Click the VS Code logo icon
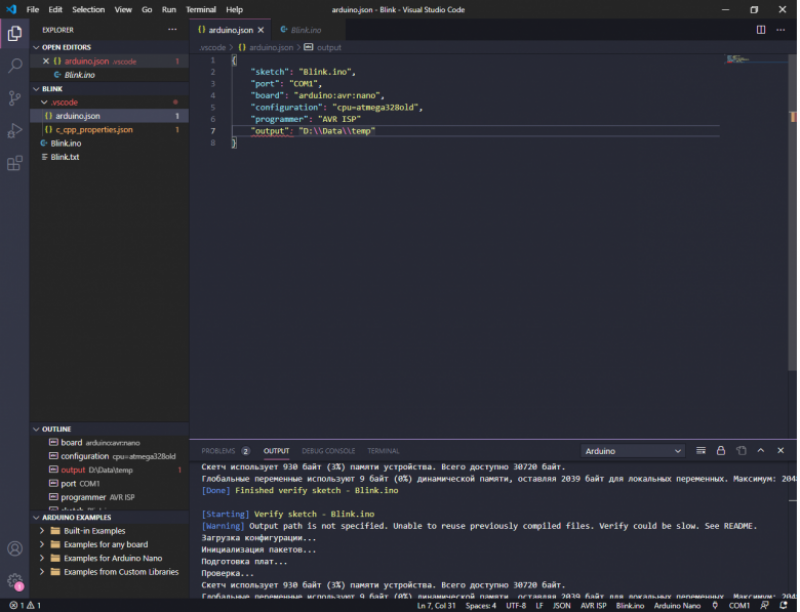This screenshot has height=612, width=800. click(11, 9)
